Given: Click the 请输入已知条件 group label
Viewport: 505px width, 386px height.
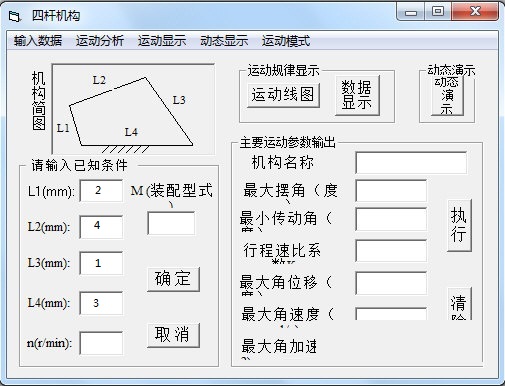Looking at the screenshot, I should point(79,165).
